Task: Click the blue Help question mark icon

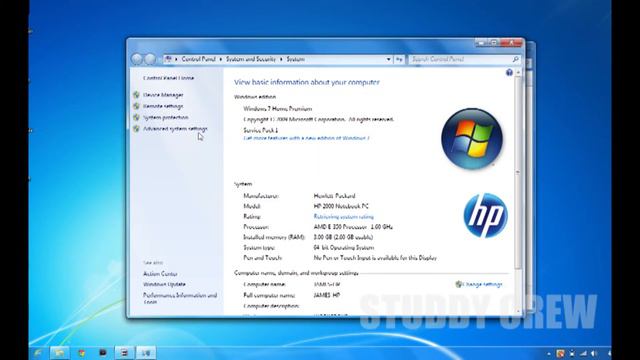Action: 509,73
